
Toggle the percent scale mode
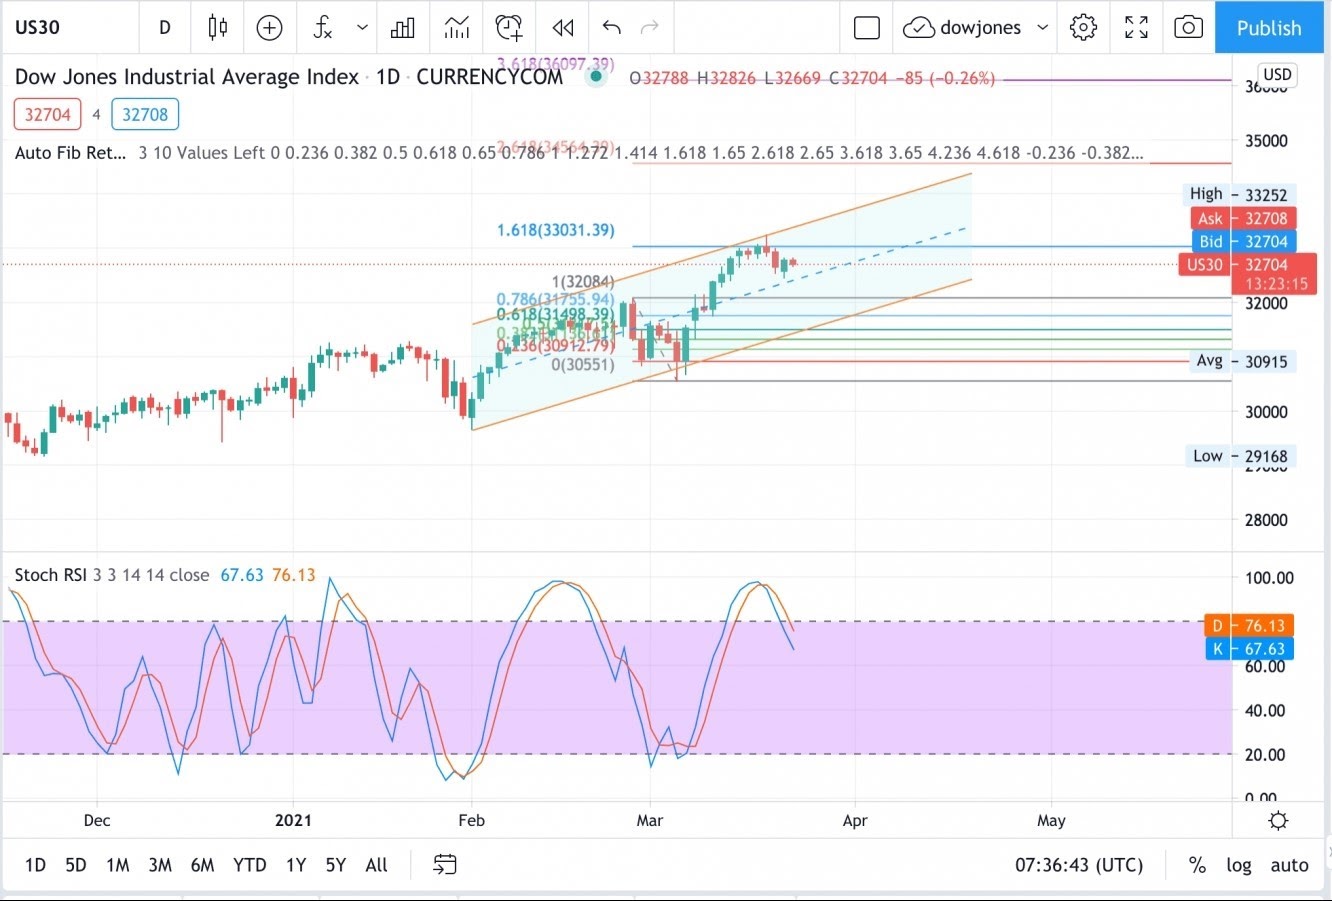point(1197,865)
